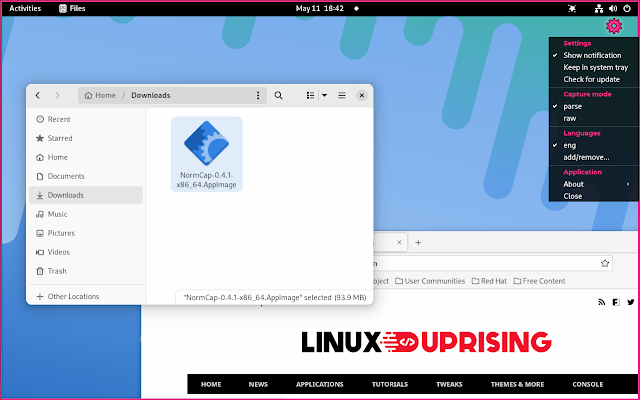Toggle the Show notification option
This screenshot has height=400, width=640.
[591, 55]
